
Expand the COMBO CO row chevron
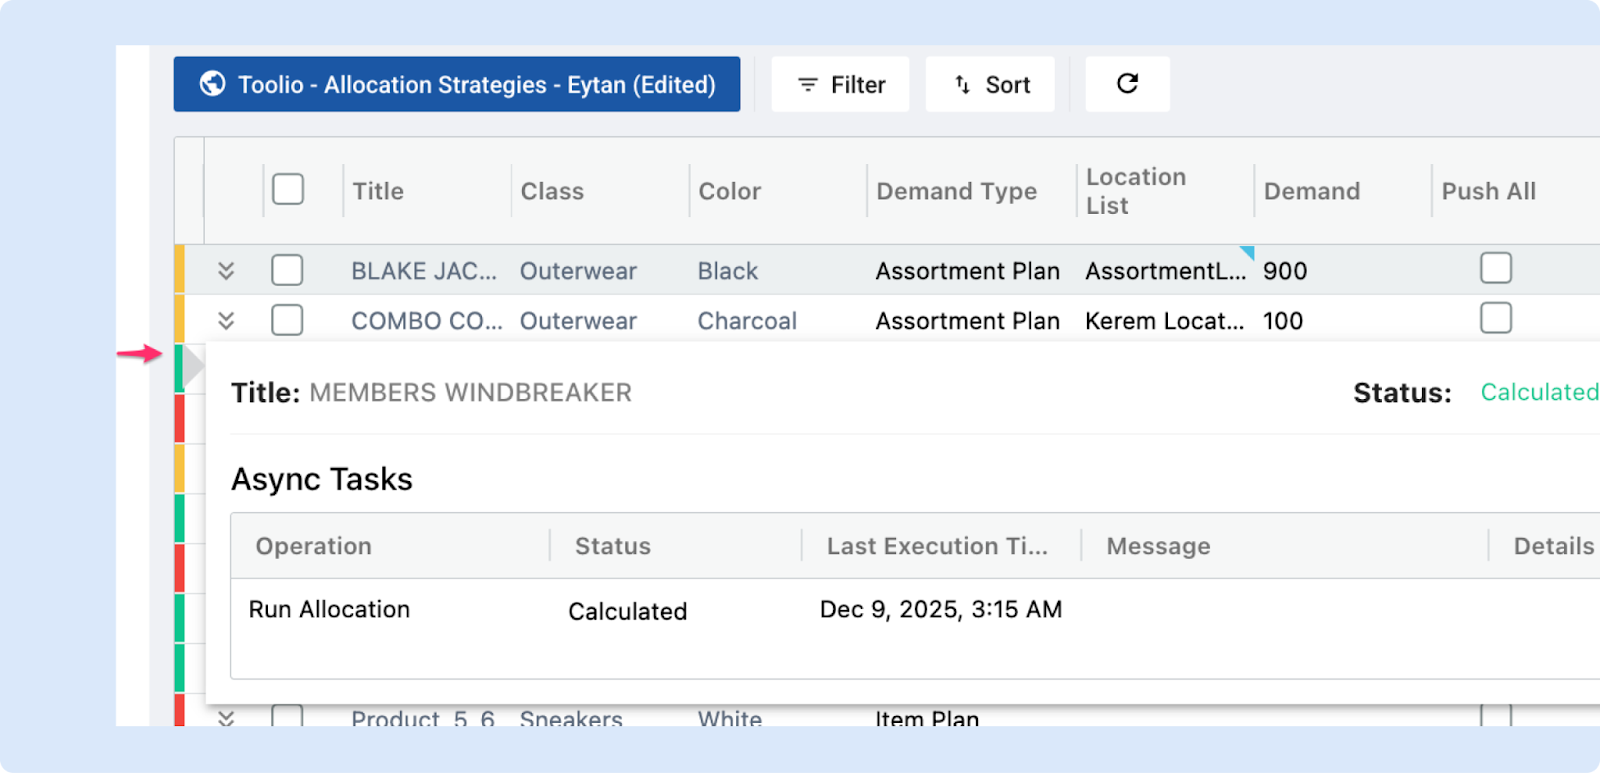(x=226, y=320)
